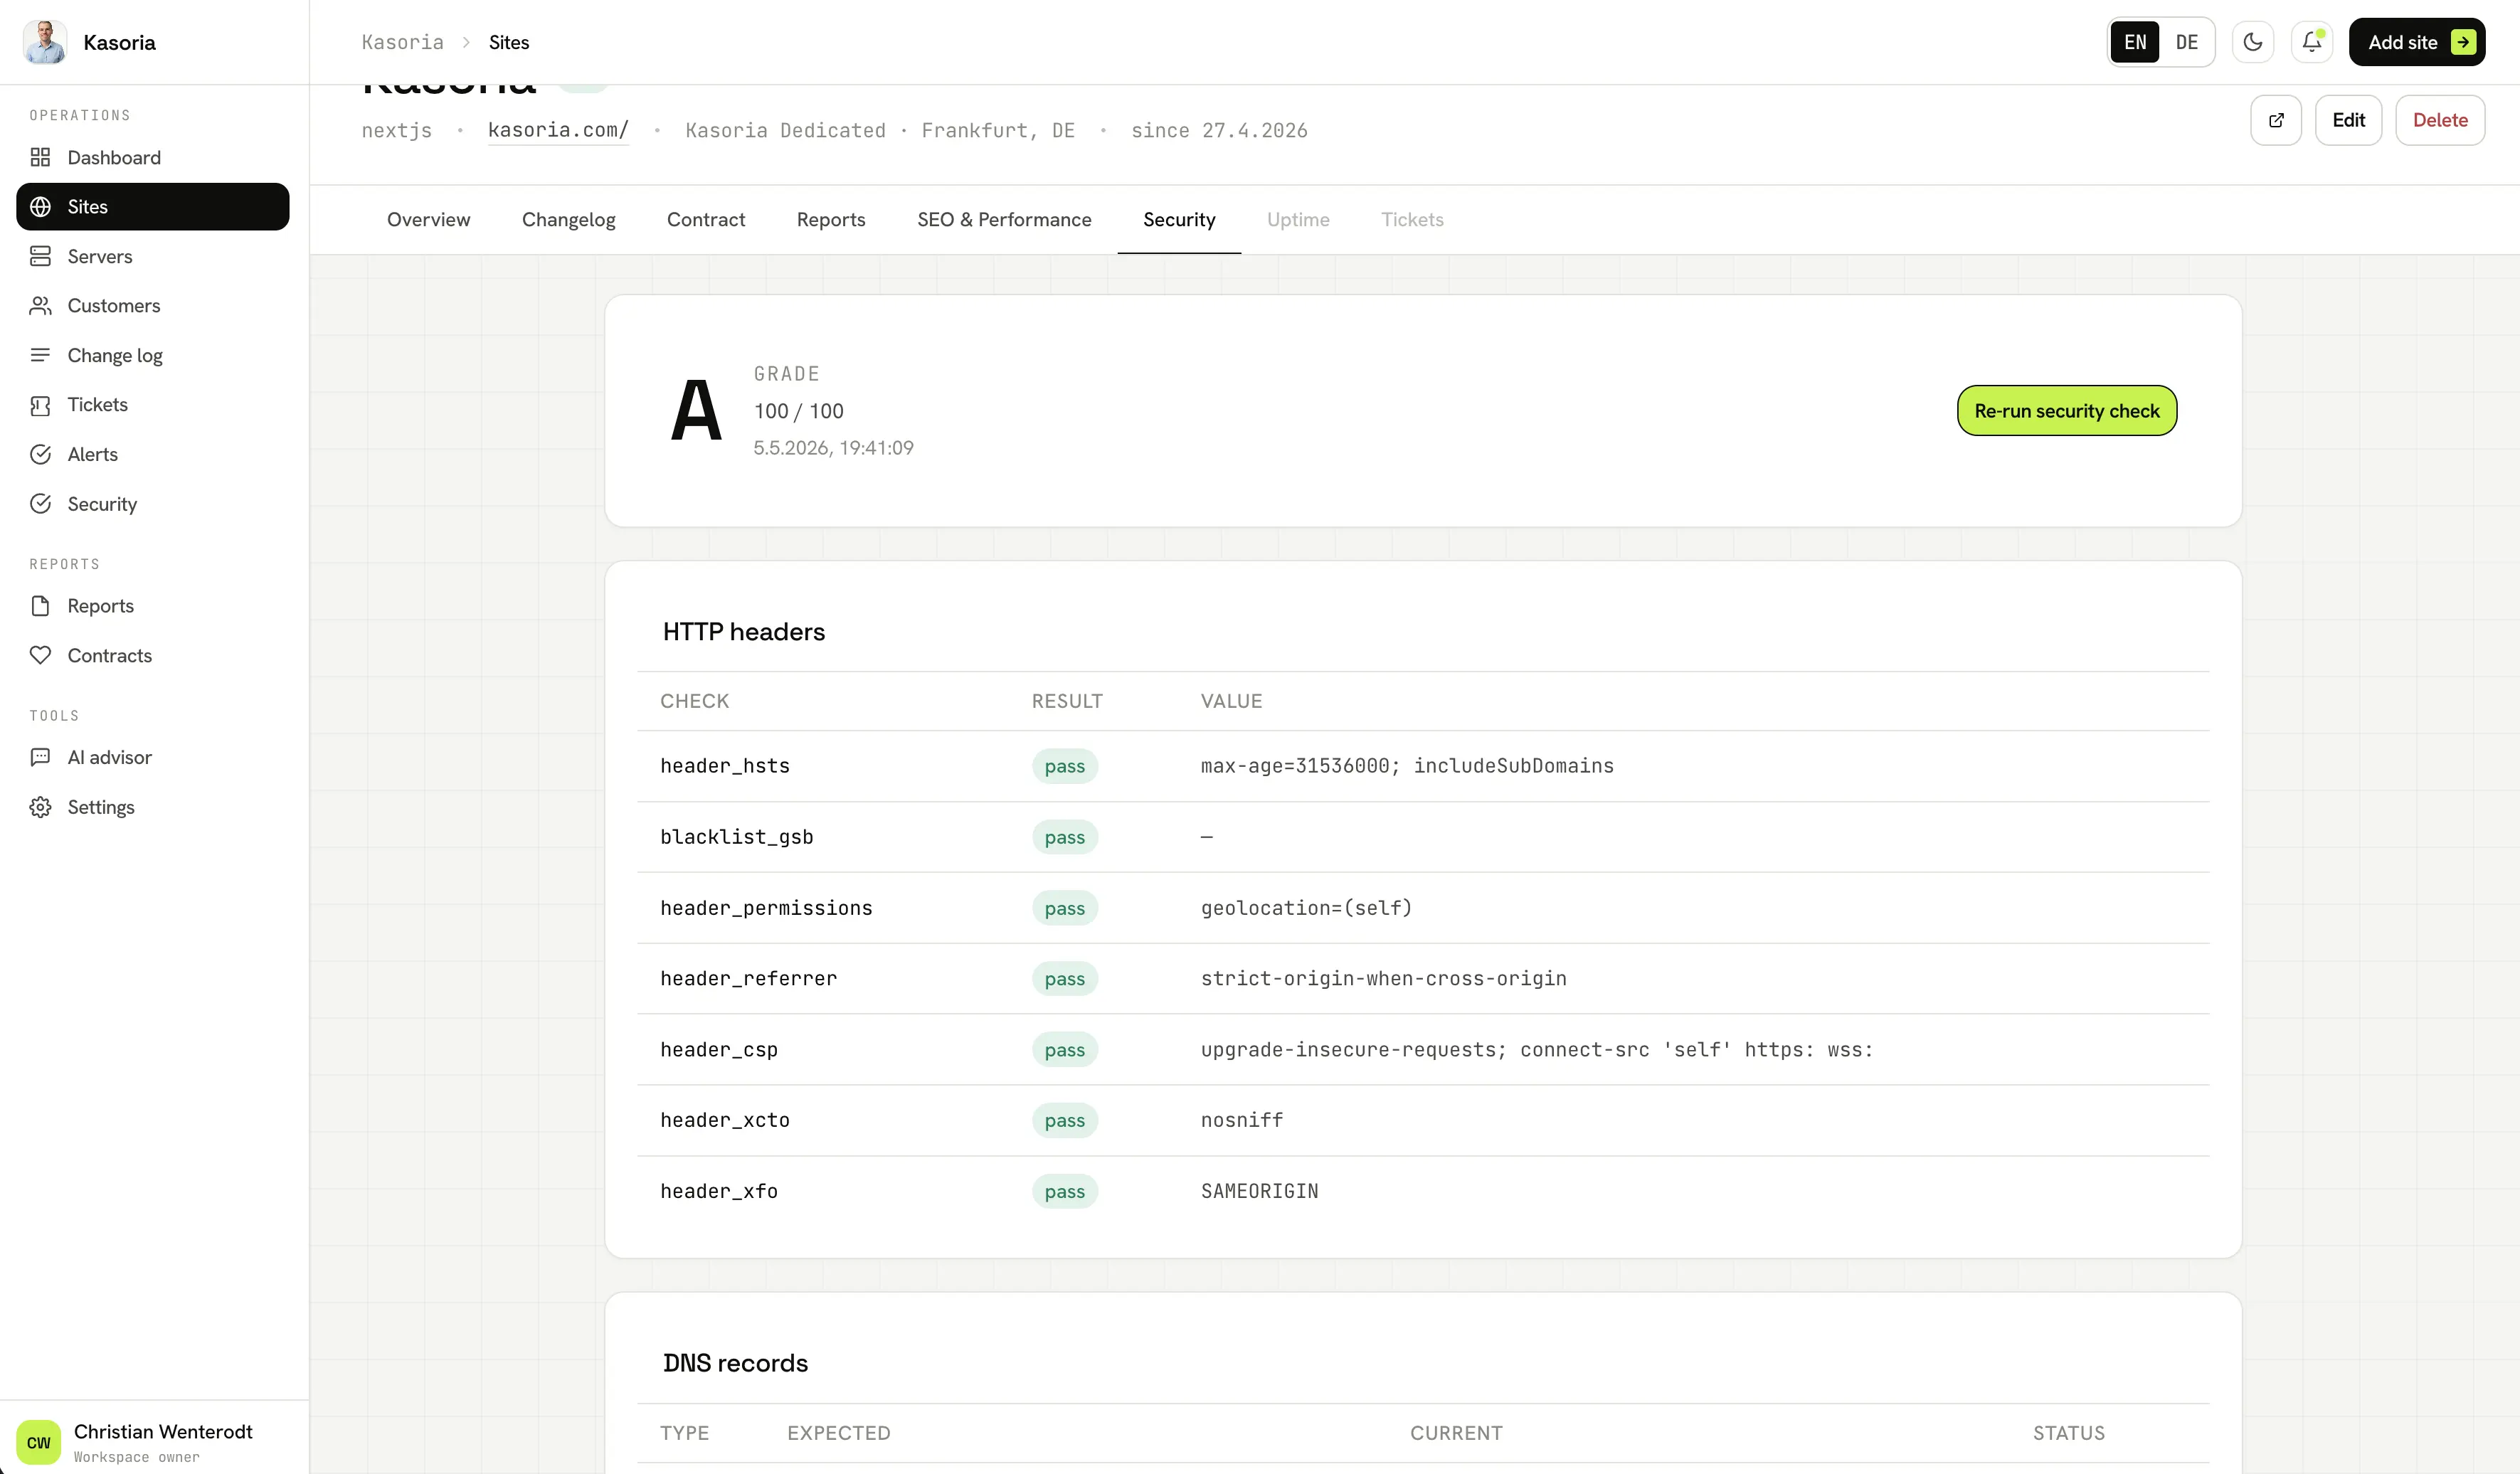Click the geolocation=(self) value

(1305, 908)
